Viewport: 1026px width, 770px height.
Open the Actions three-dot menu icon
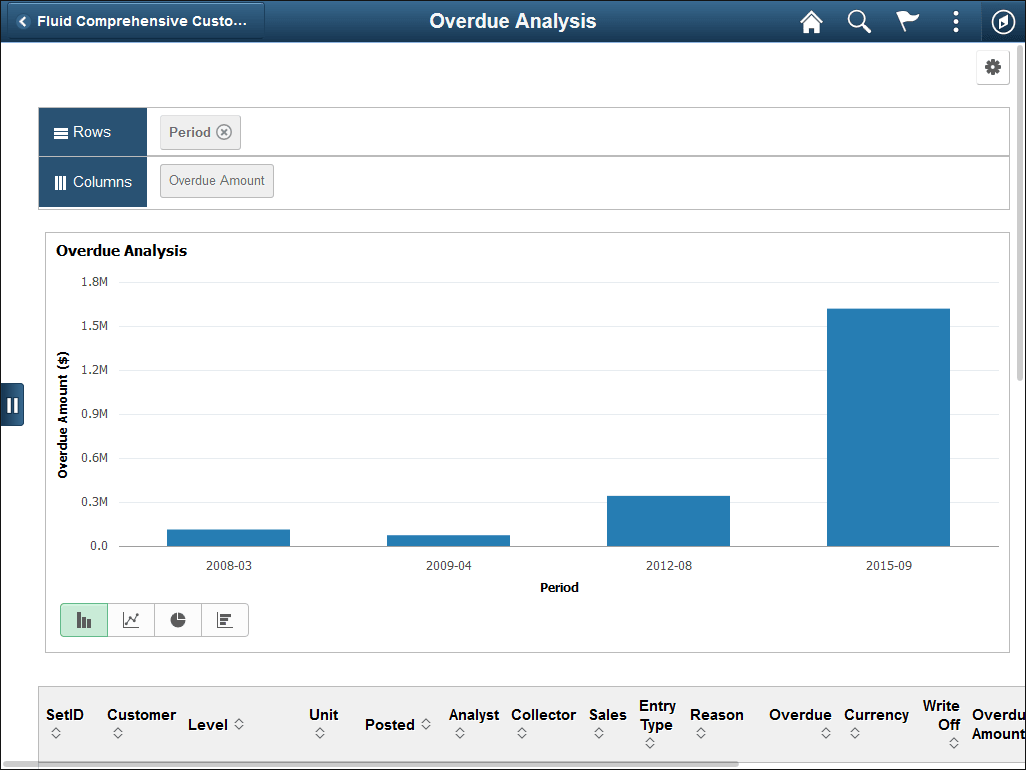(955, 21)
